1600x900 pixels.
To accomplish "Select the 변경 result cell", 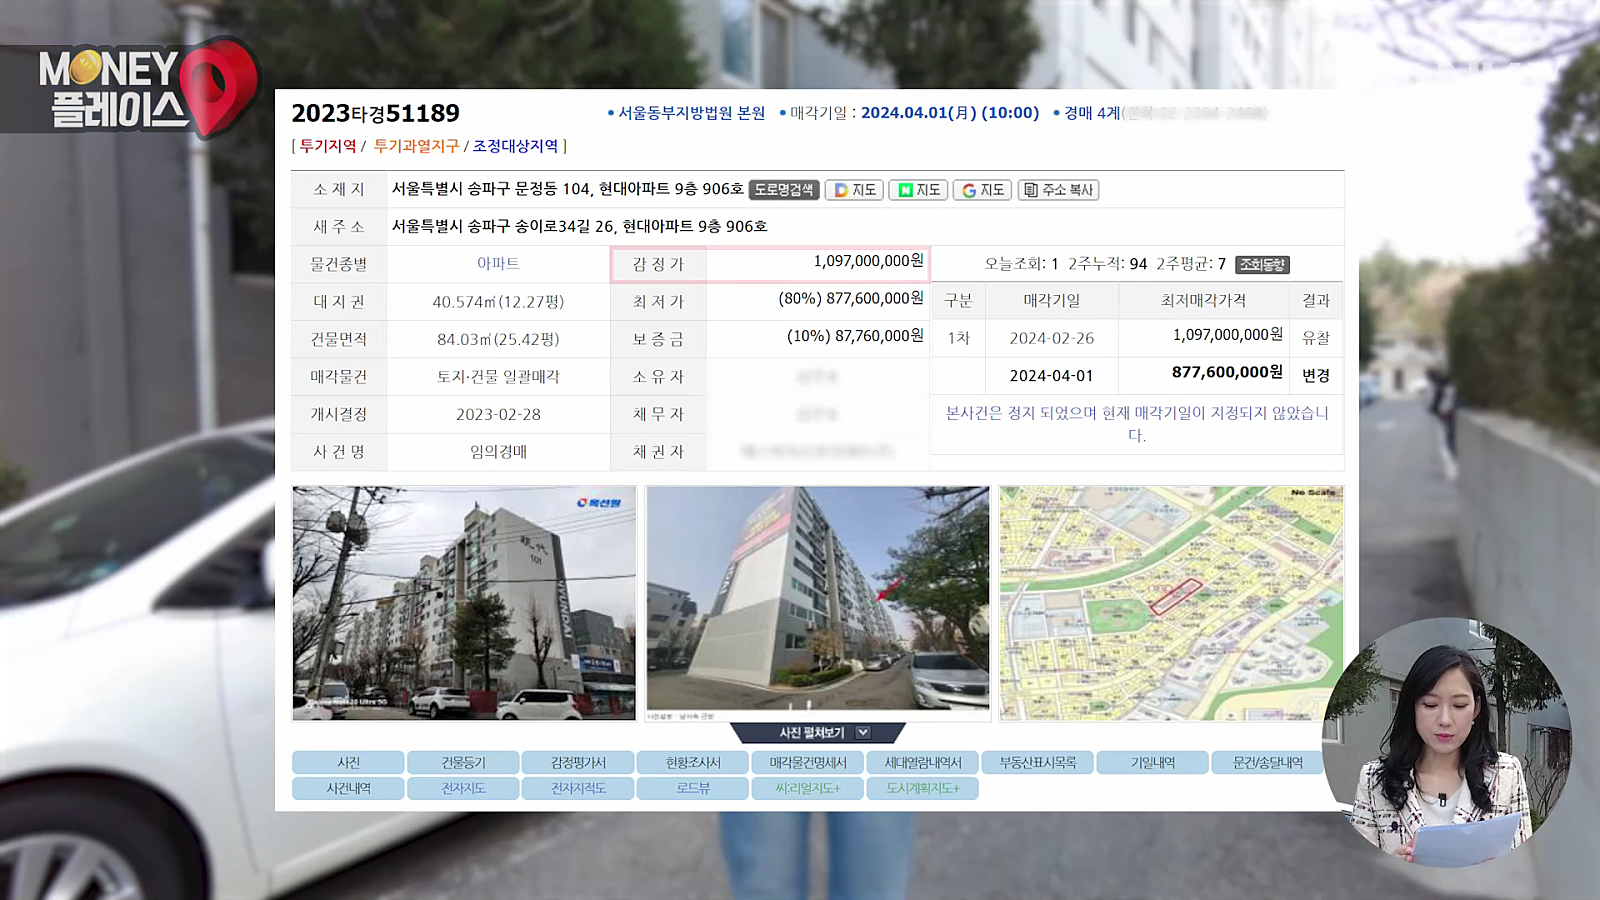I will pyautogui.click(x=1316, y=376).
